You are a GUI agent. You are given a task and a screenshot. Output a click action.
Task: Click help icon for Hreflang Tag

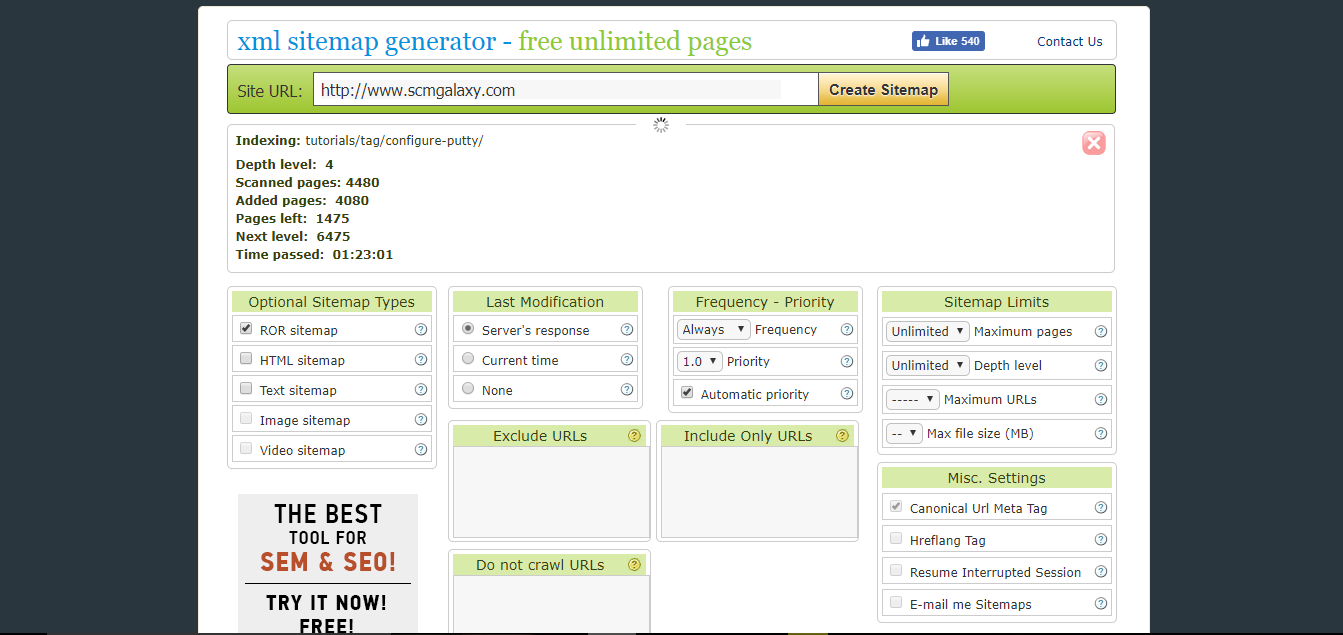tap(1101, 540)
